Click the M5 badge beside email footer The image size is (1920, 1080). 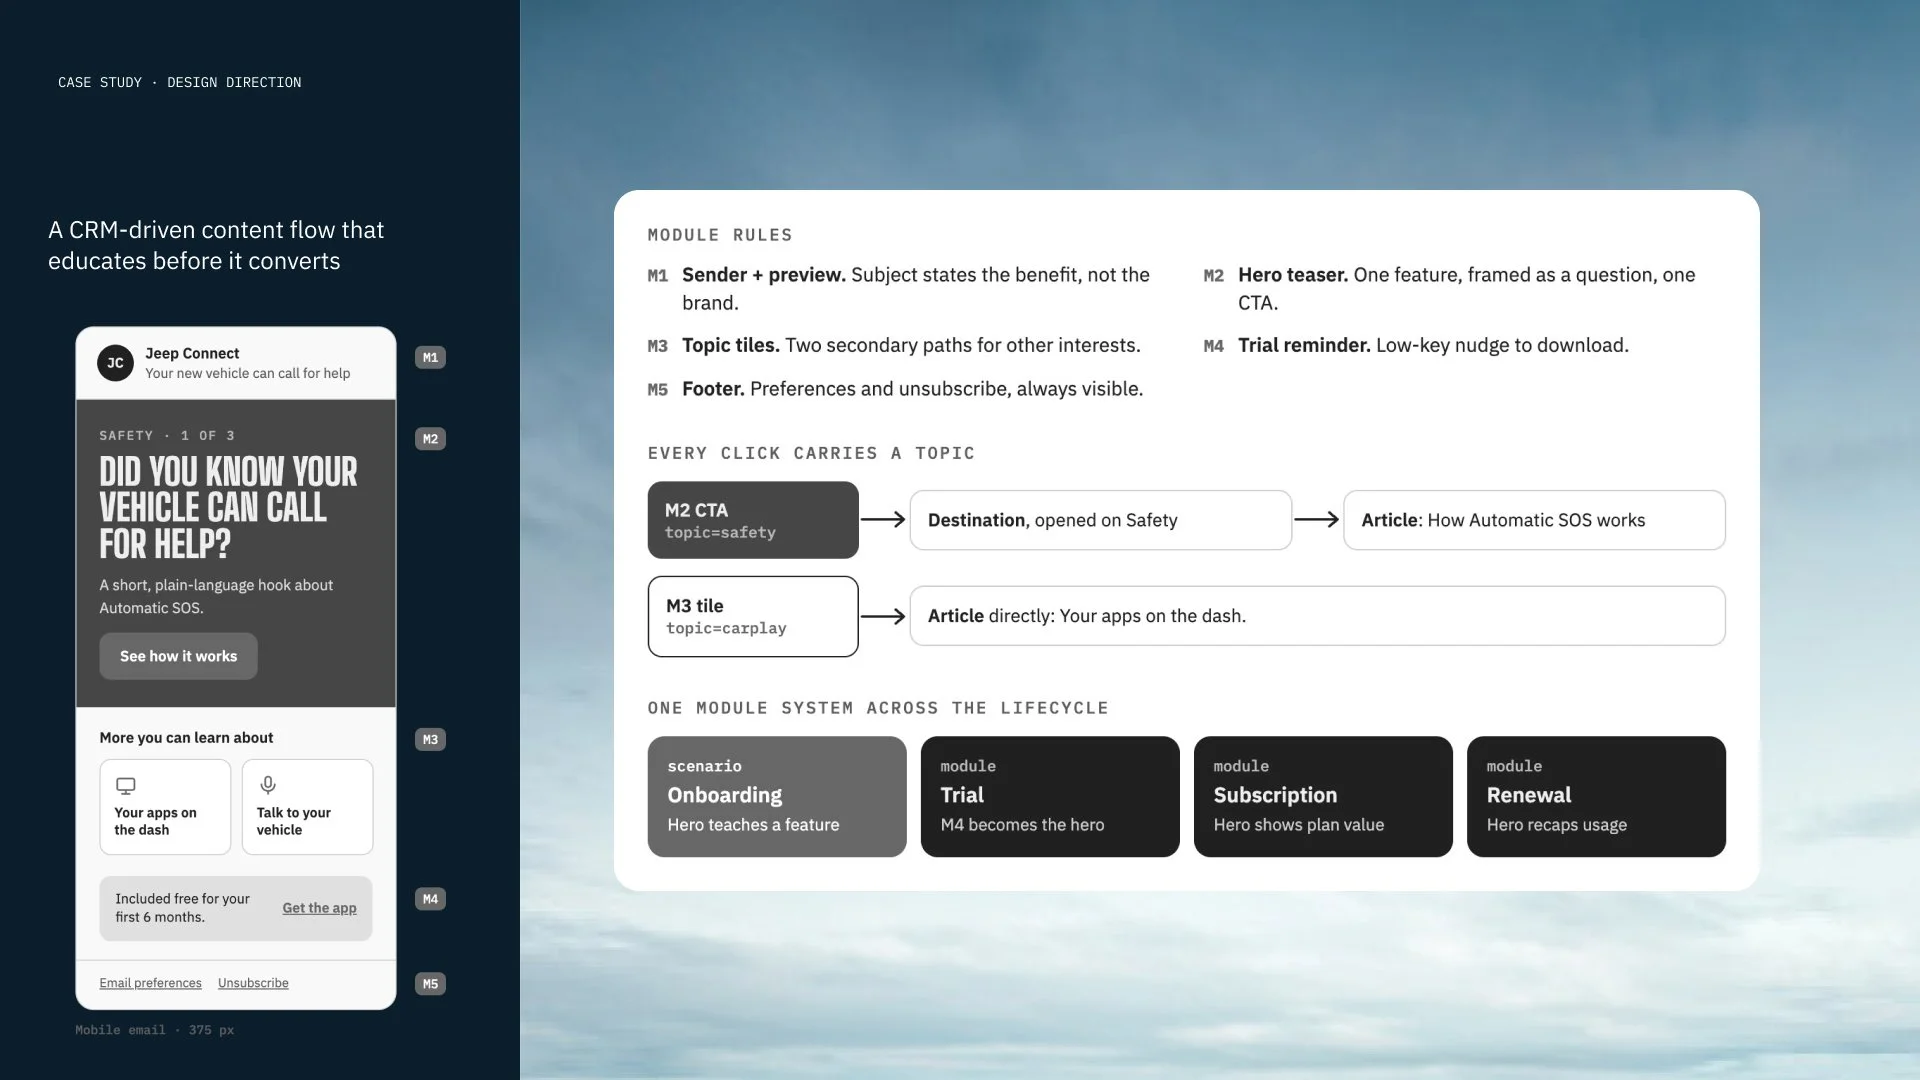[430, 984]
